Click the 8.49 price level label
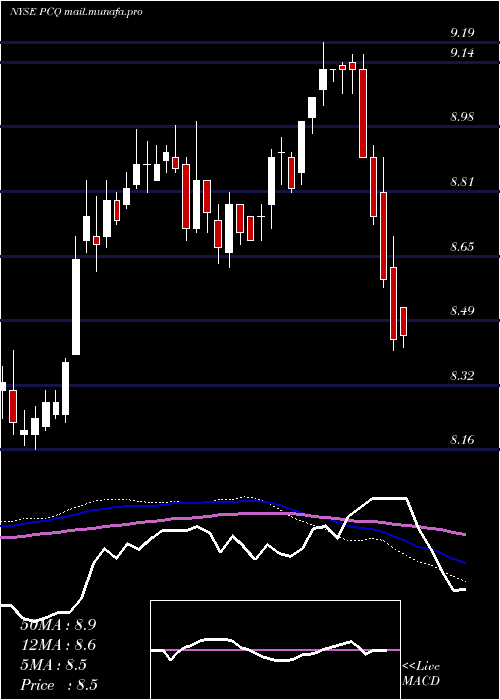Image resolution: width=500 pixels, height=700 pixels. (x=462, y=311)
